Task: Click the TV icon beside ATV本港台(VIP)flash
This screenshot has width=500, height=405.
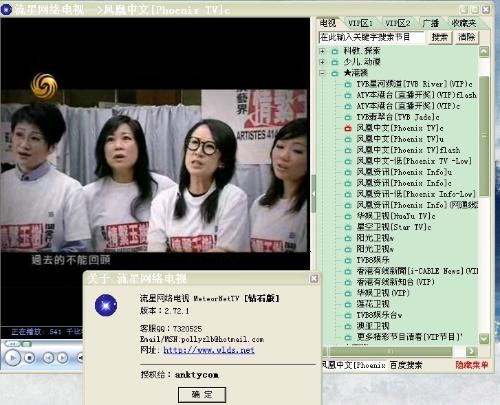Action: coord(348,95)
